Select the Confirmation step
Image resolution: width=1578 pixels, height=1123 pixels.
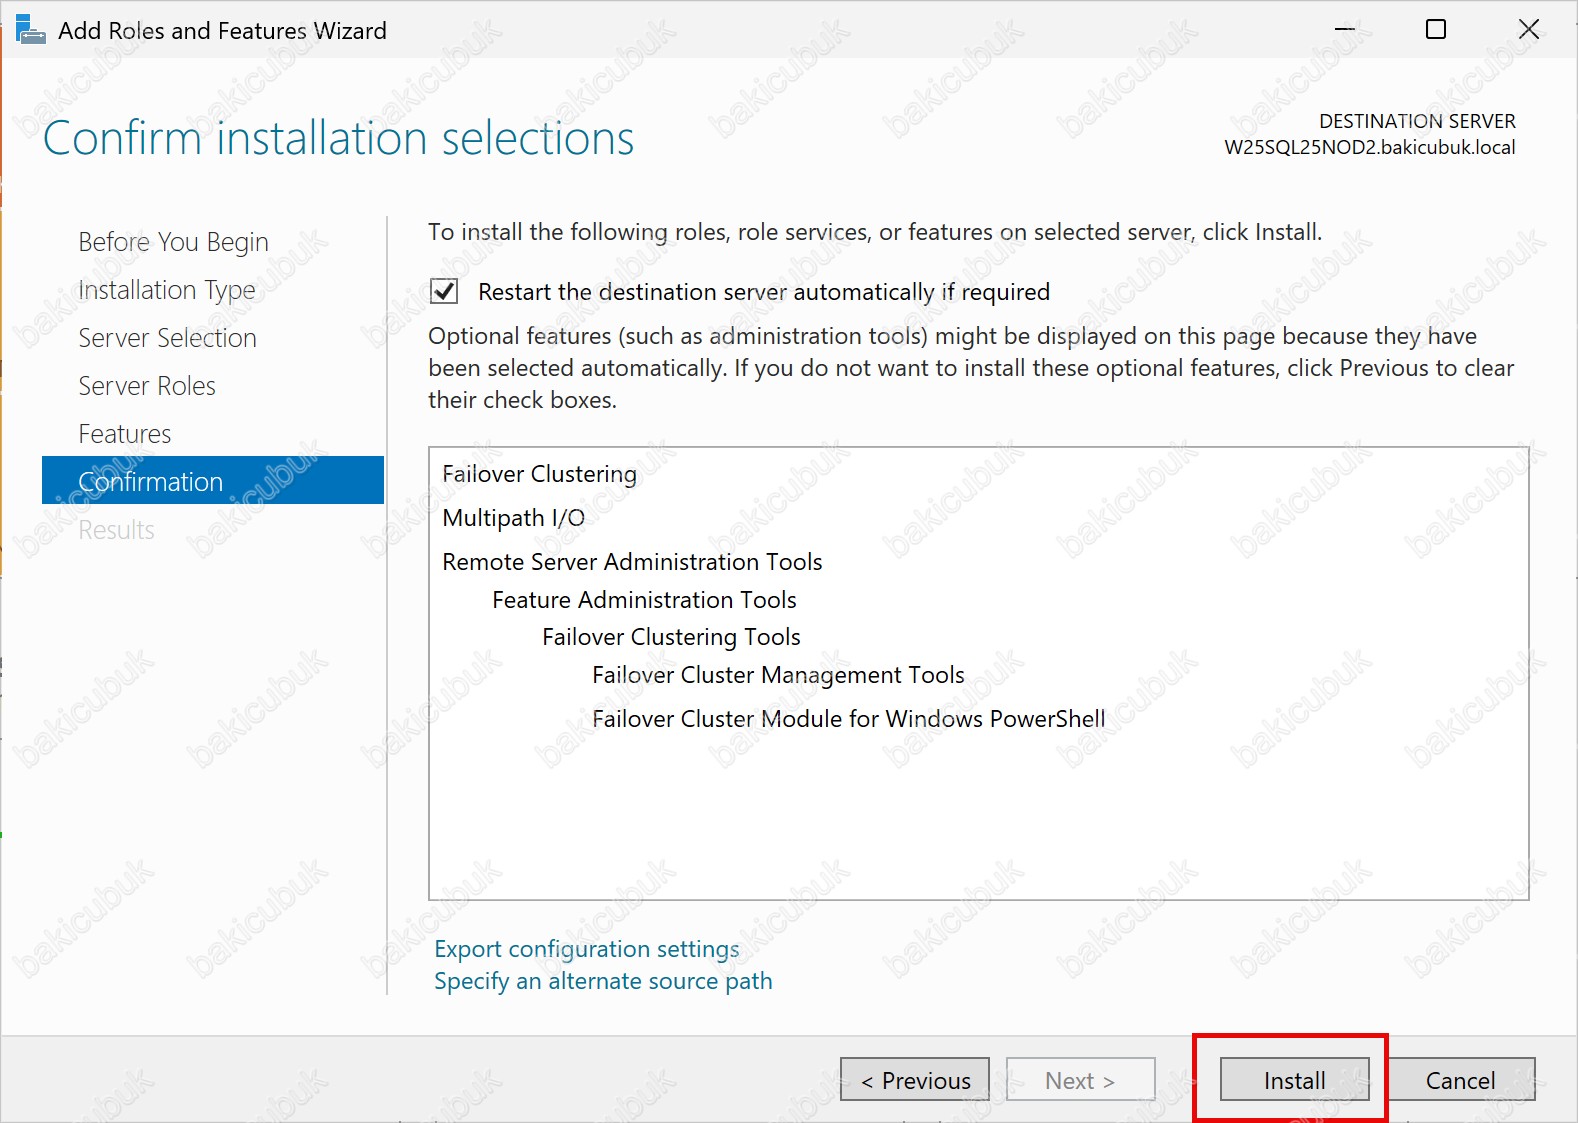click(151, 482)
